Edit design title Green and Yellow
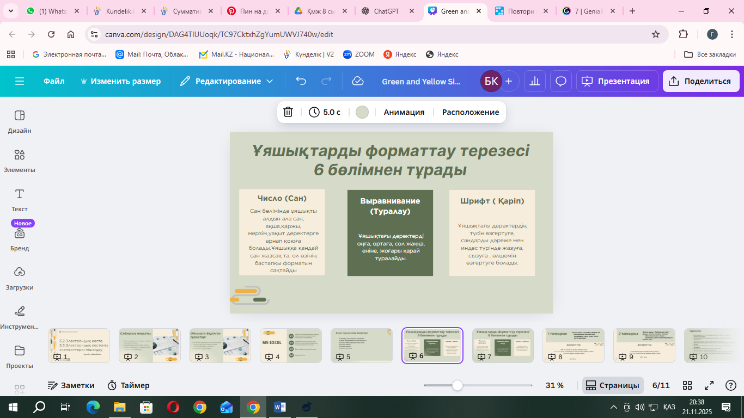 [421, 81]
